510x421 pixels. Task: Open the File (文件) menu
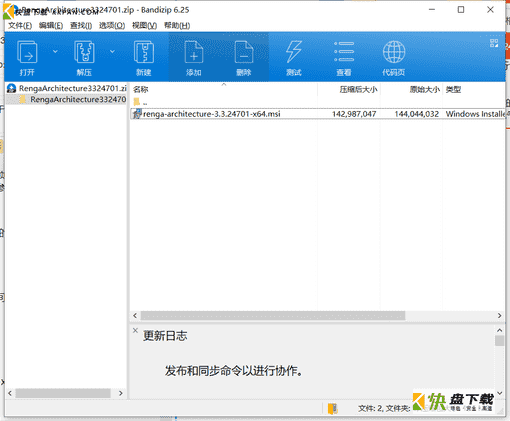click(20, 26)
